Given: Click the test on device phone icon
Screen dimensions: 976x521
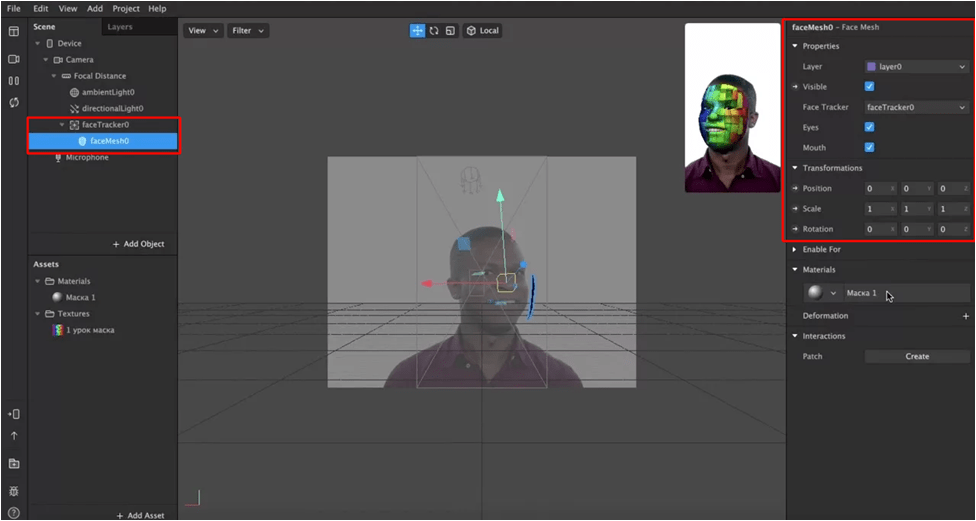Looking at the screenshot, I should [x=14, y=414].
